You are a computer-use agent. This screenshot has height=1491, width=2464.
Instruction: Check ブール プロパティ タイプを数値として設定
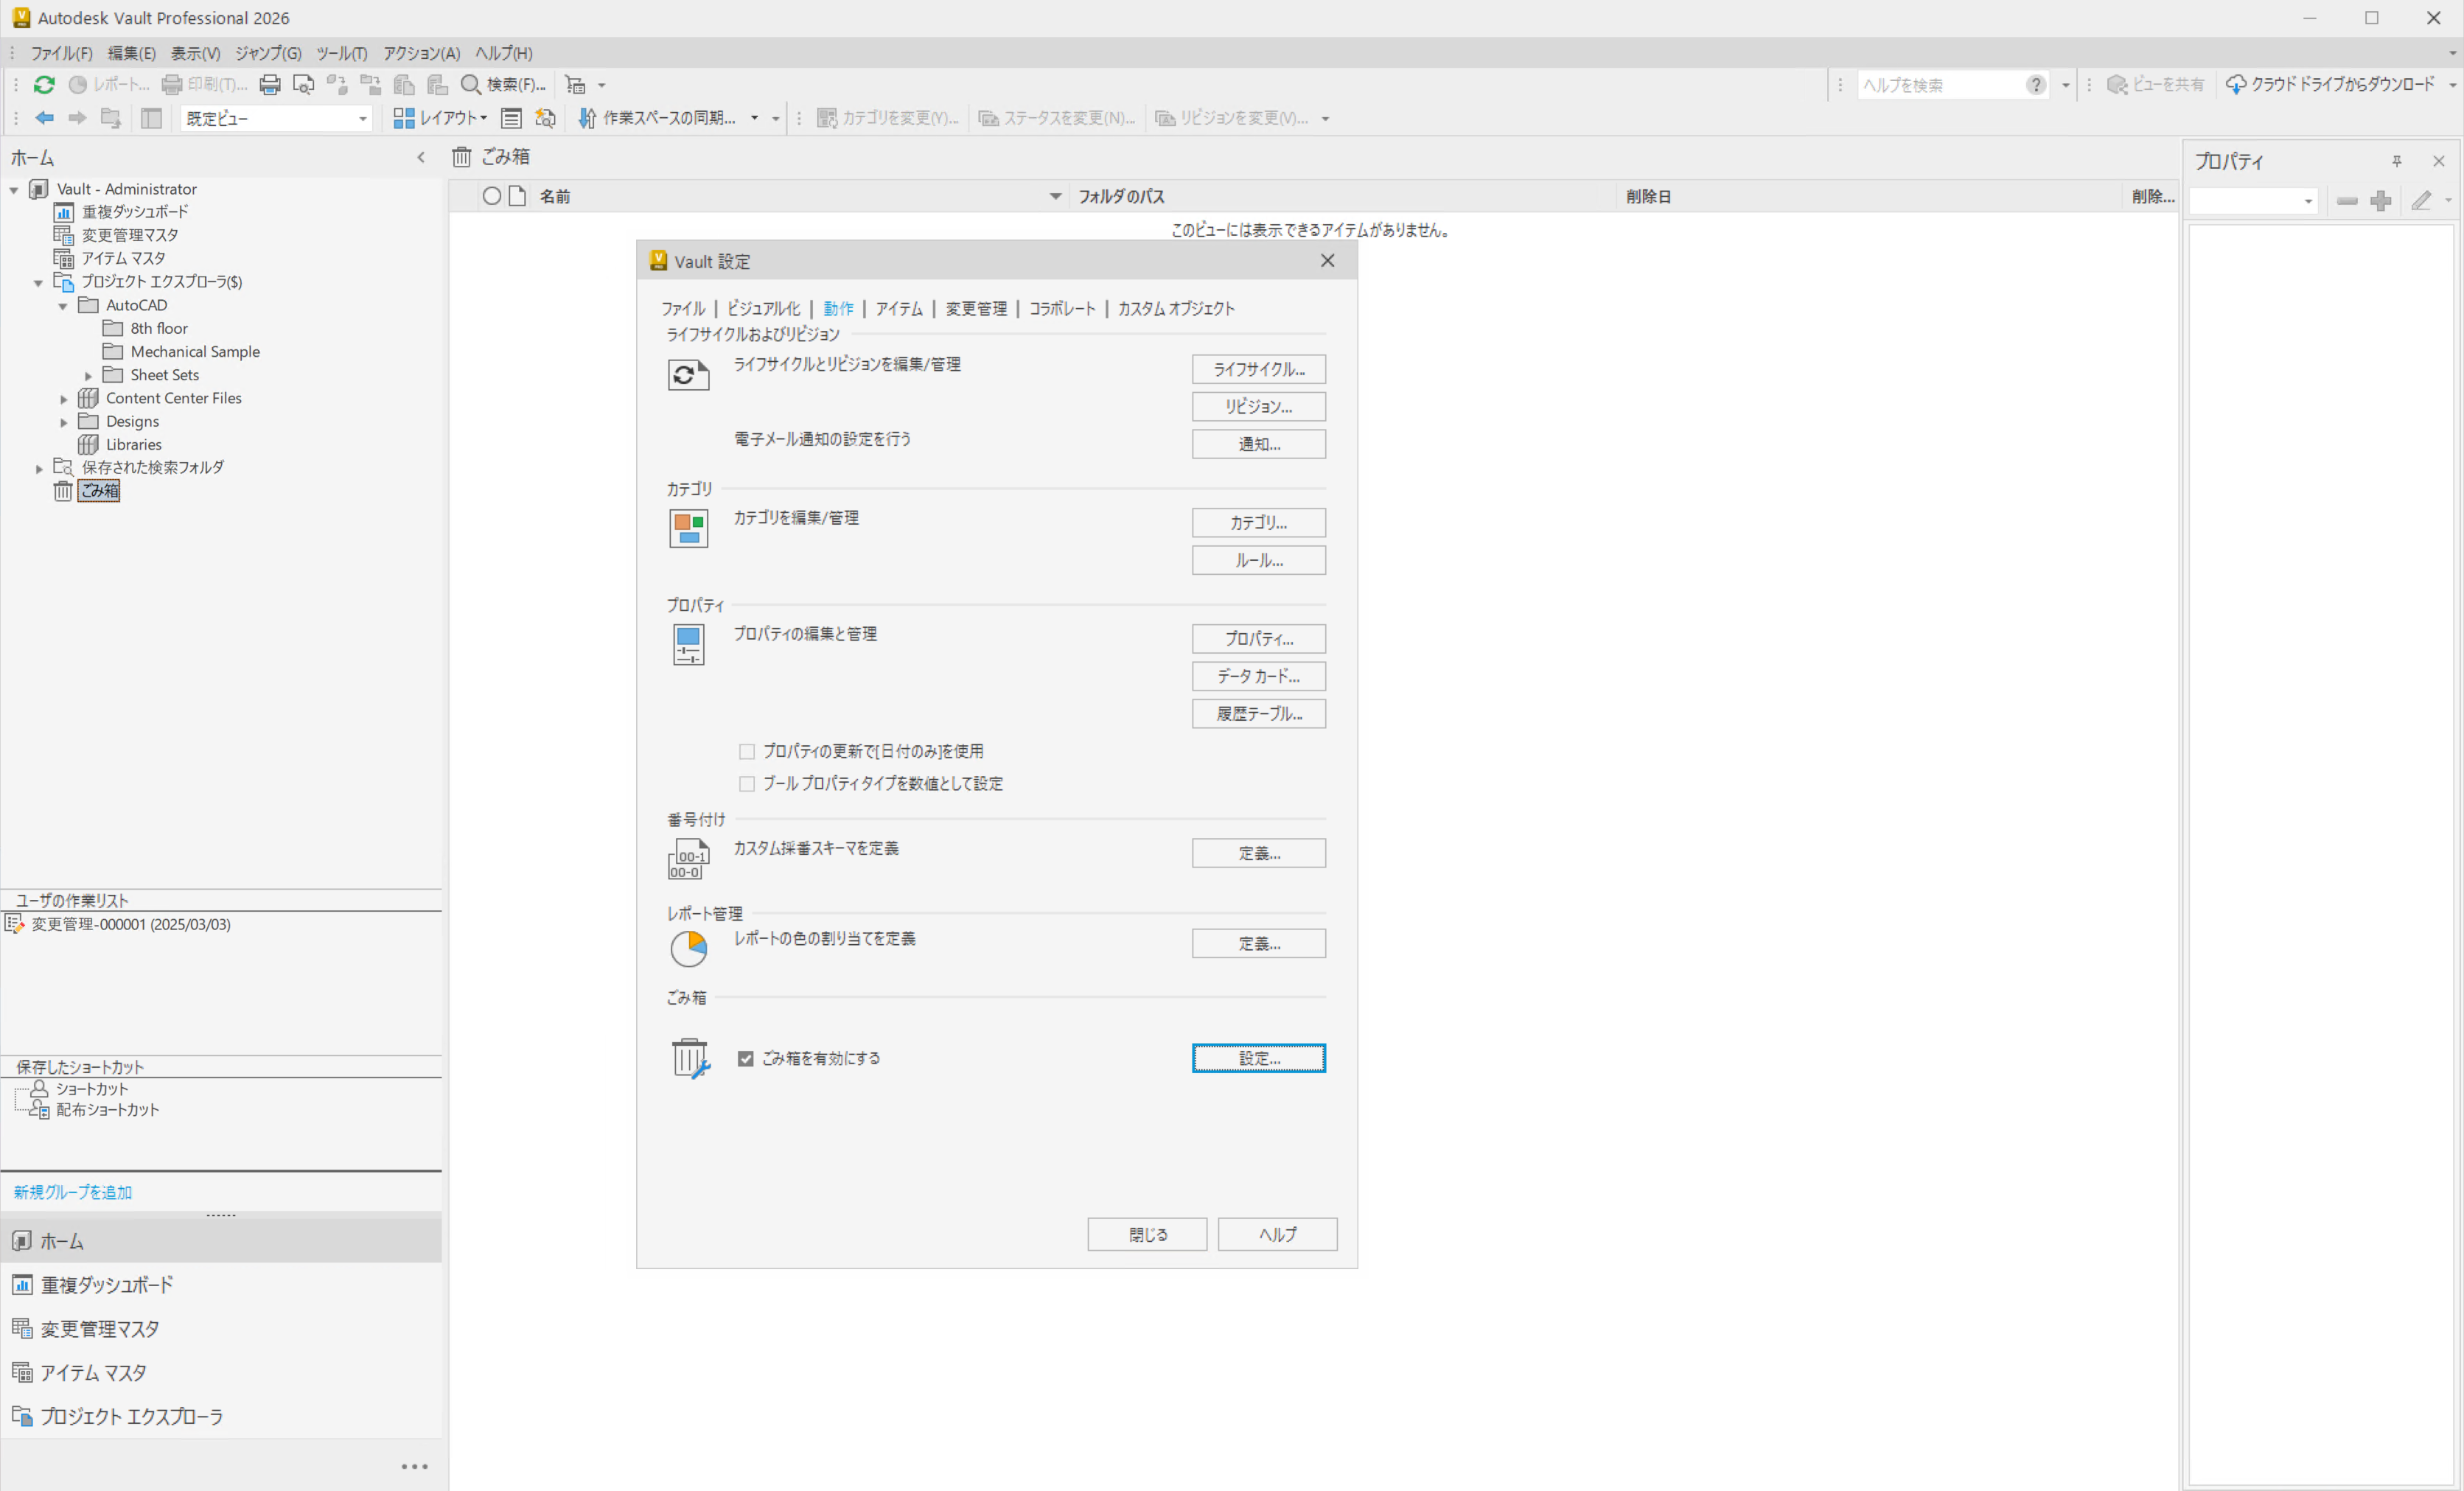747,784
